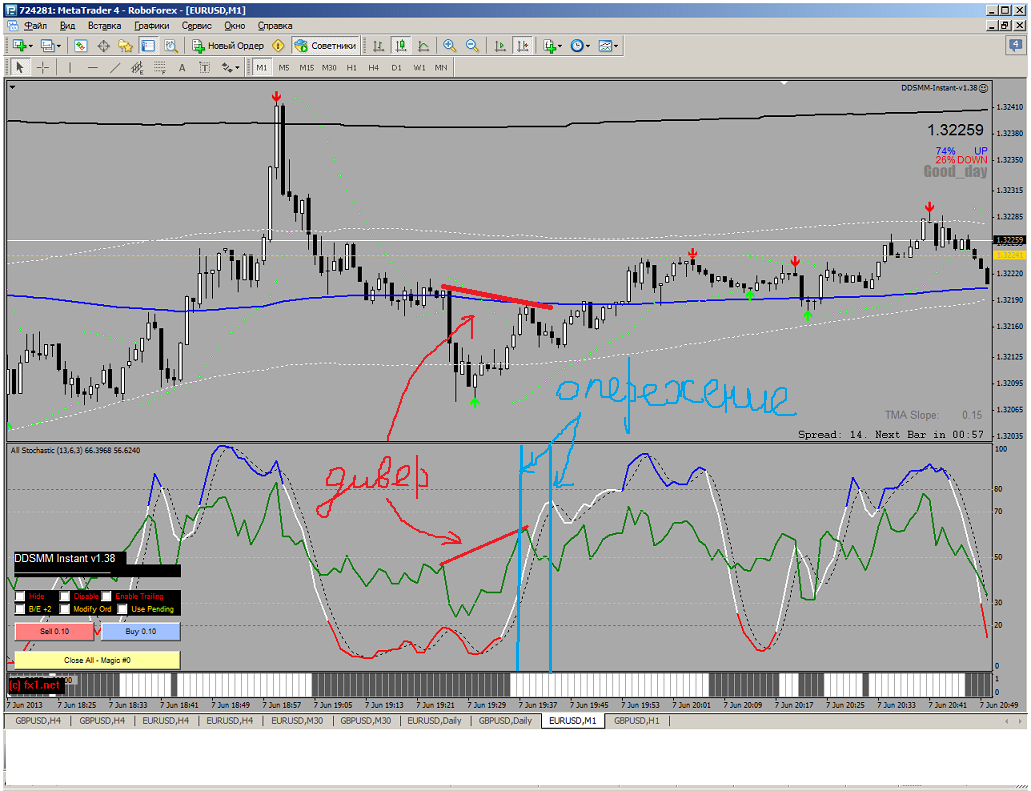Select the M15 timeframe button

pyautogui.click(x=306, y=67)
